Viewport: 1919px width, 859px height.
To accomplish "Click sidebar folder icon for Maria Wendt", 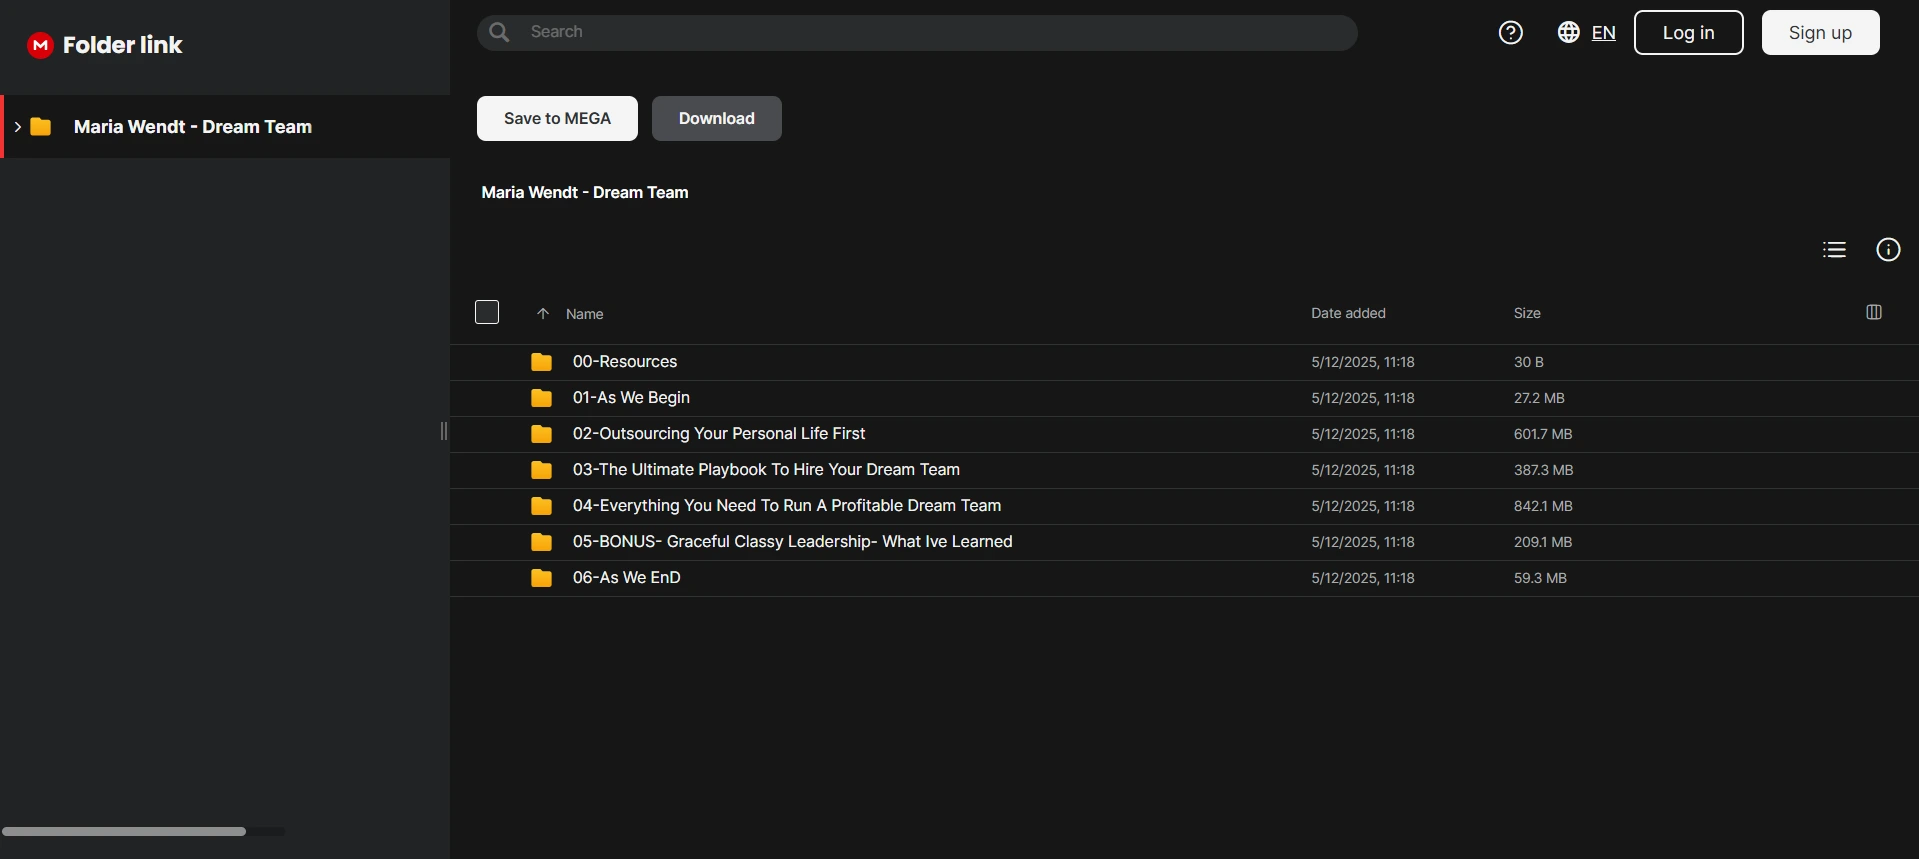I will click(41, 127).
